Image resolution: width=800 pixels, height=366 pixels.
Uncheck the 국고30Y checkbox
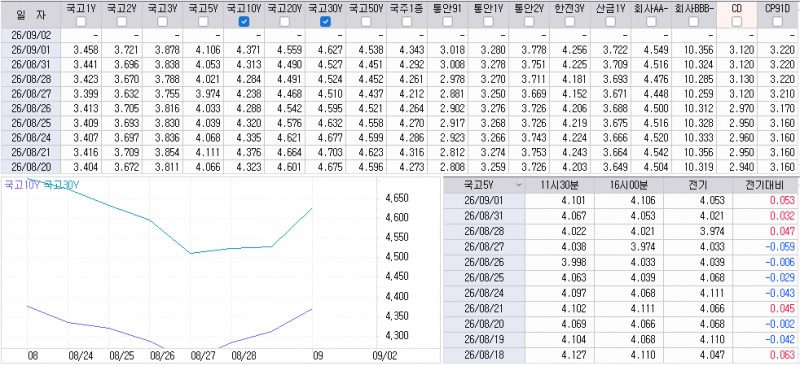[326, 21]
